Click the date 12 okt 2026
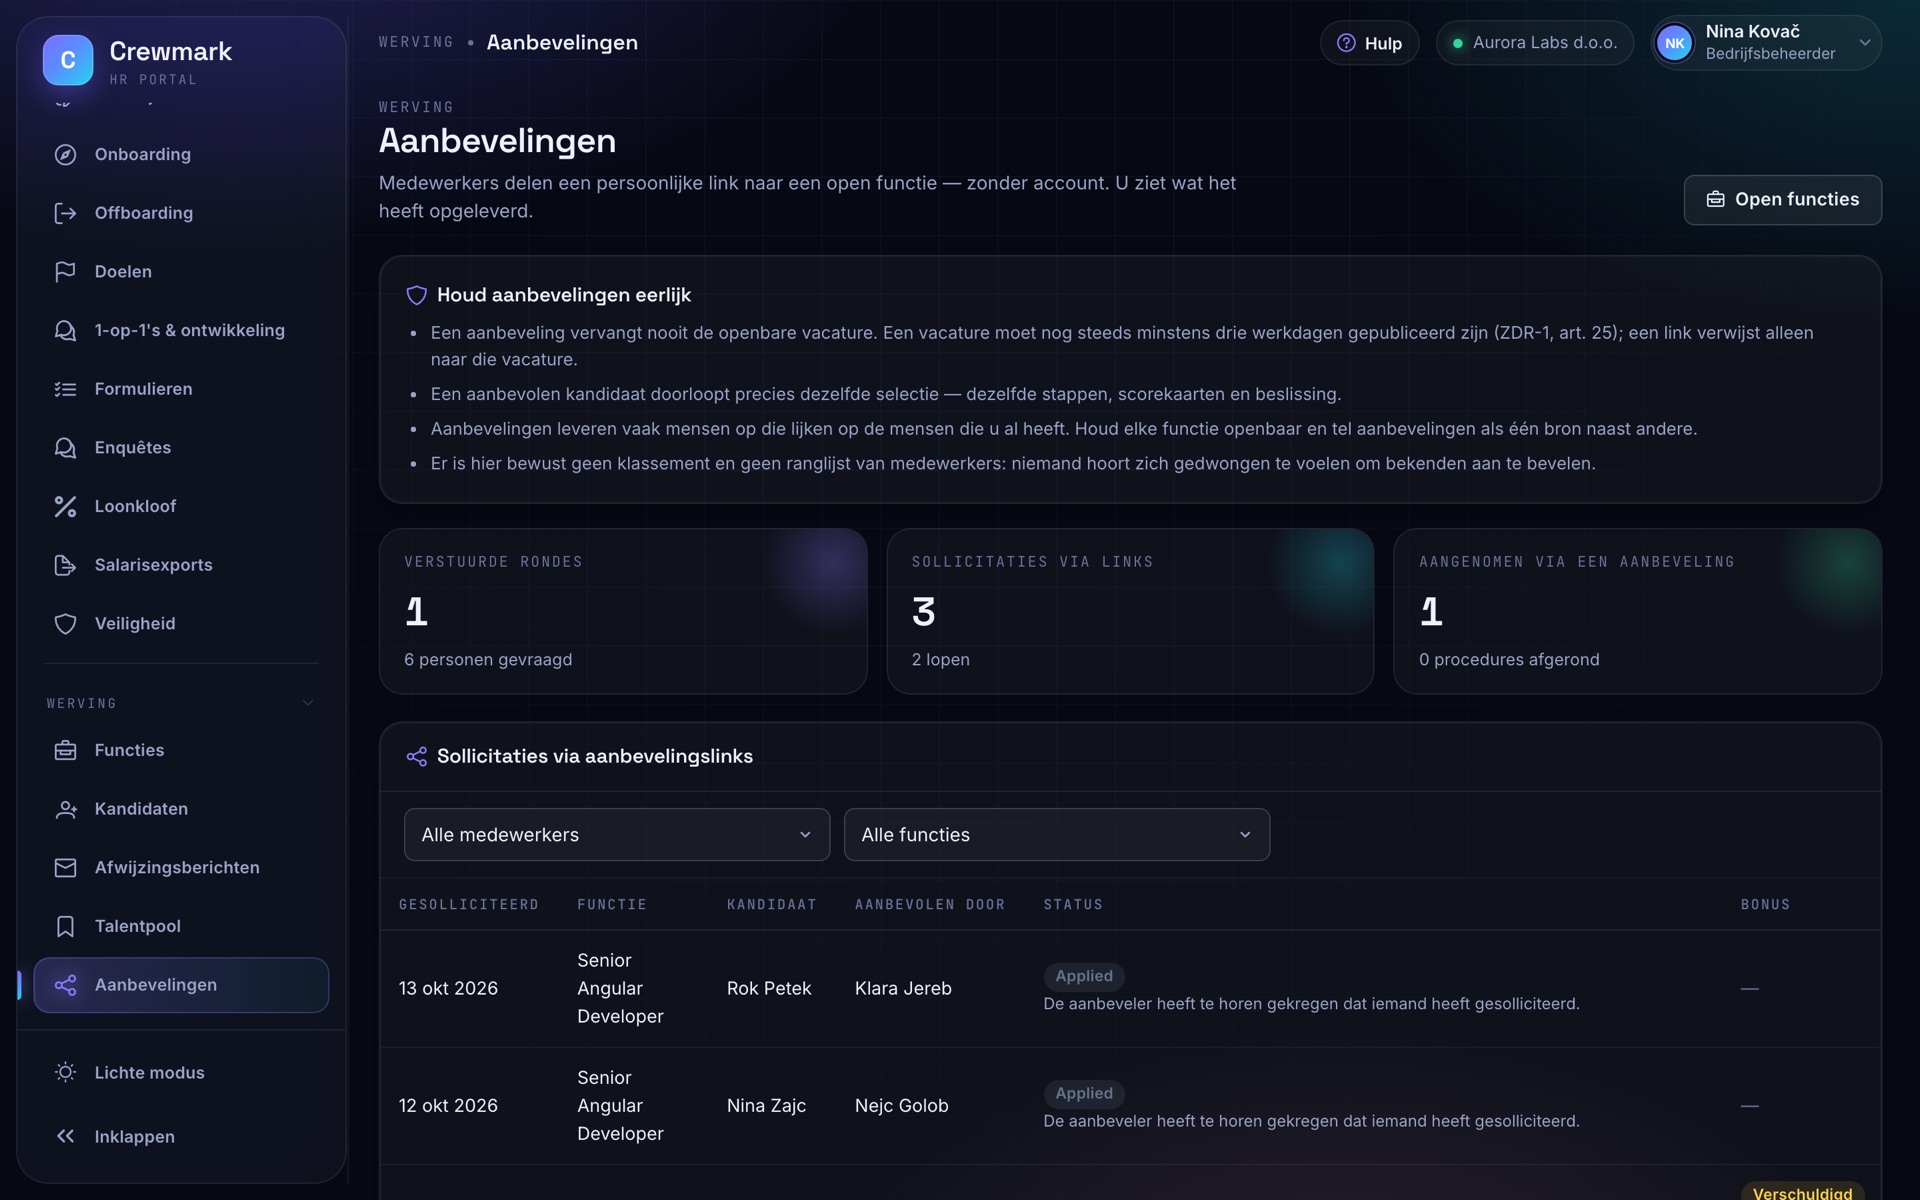Image resolution: width=1920 pixels, height=1200 pixels. click(448, 1105)
